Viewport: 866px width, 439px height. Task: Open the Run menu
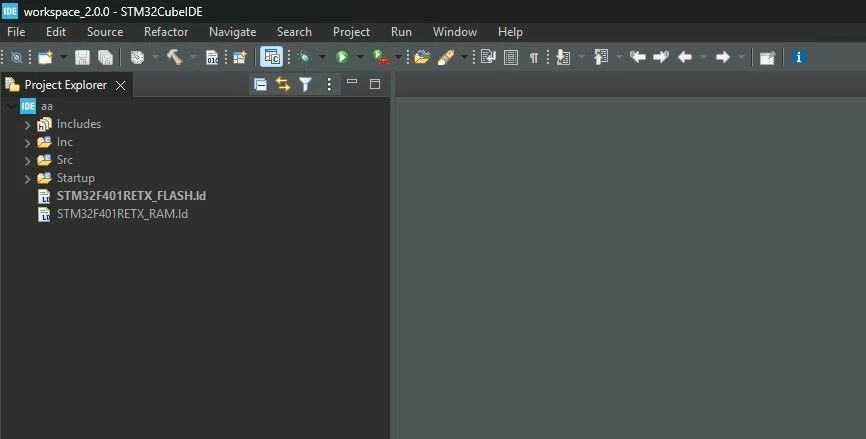coord(402,32)
